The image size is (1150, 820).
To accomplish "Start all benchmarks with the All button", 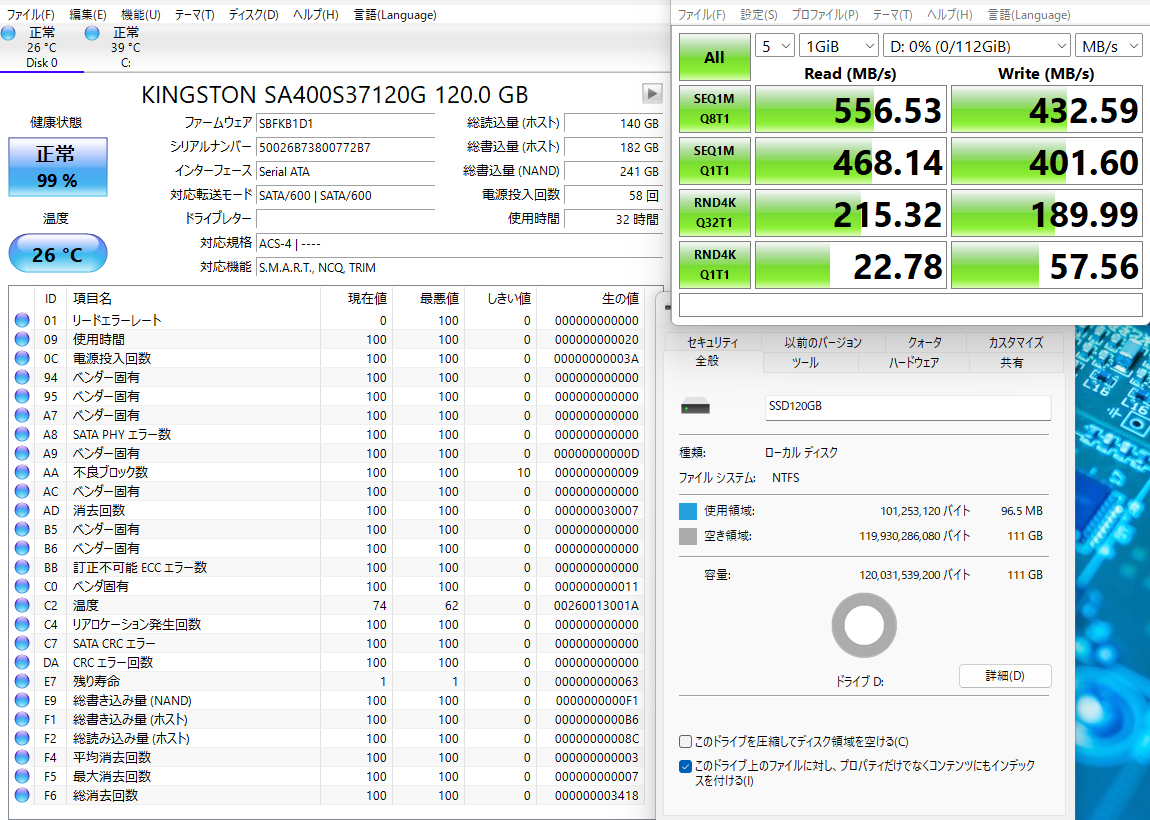I will pos(714,58).
